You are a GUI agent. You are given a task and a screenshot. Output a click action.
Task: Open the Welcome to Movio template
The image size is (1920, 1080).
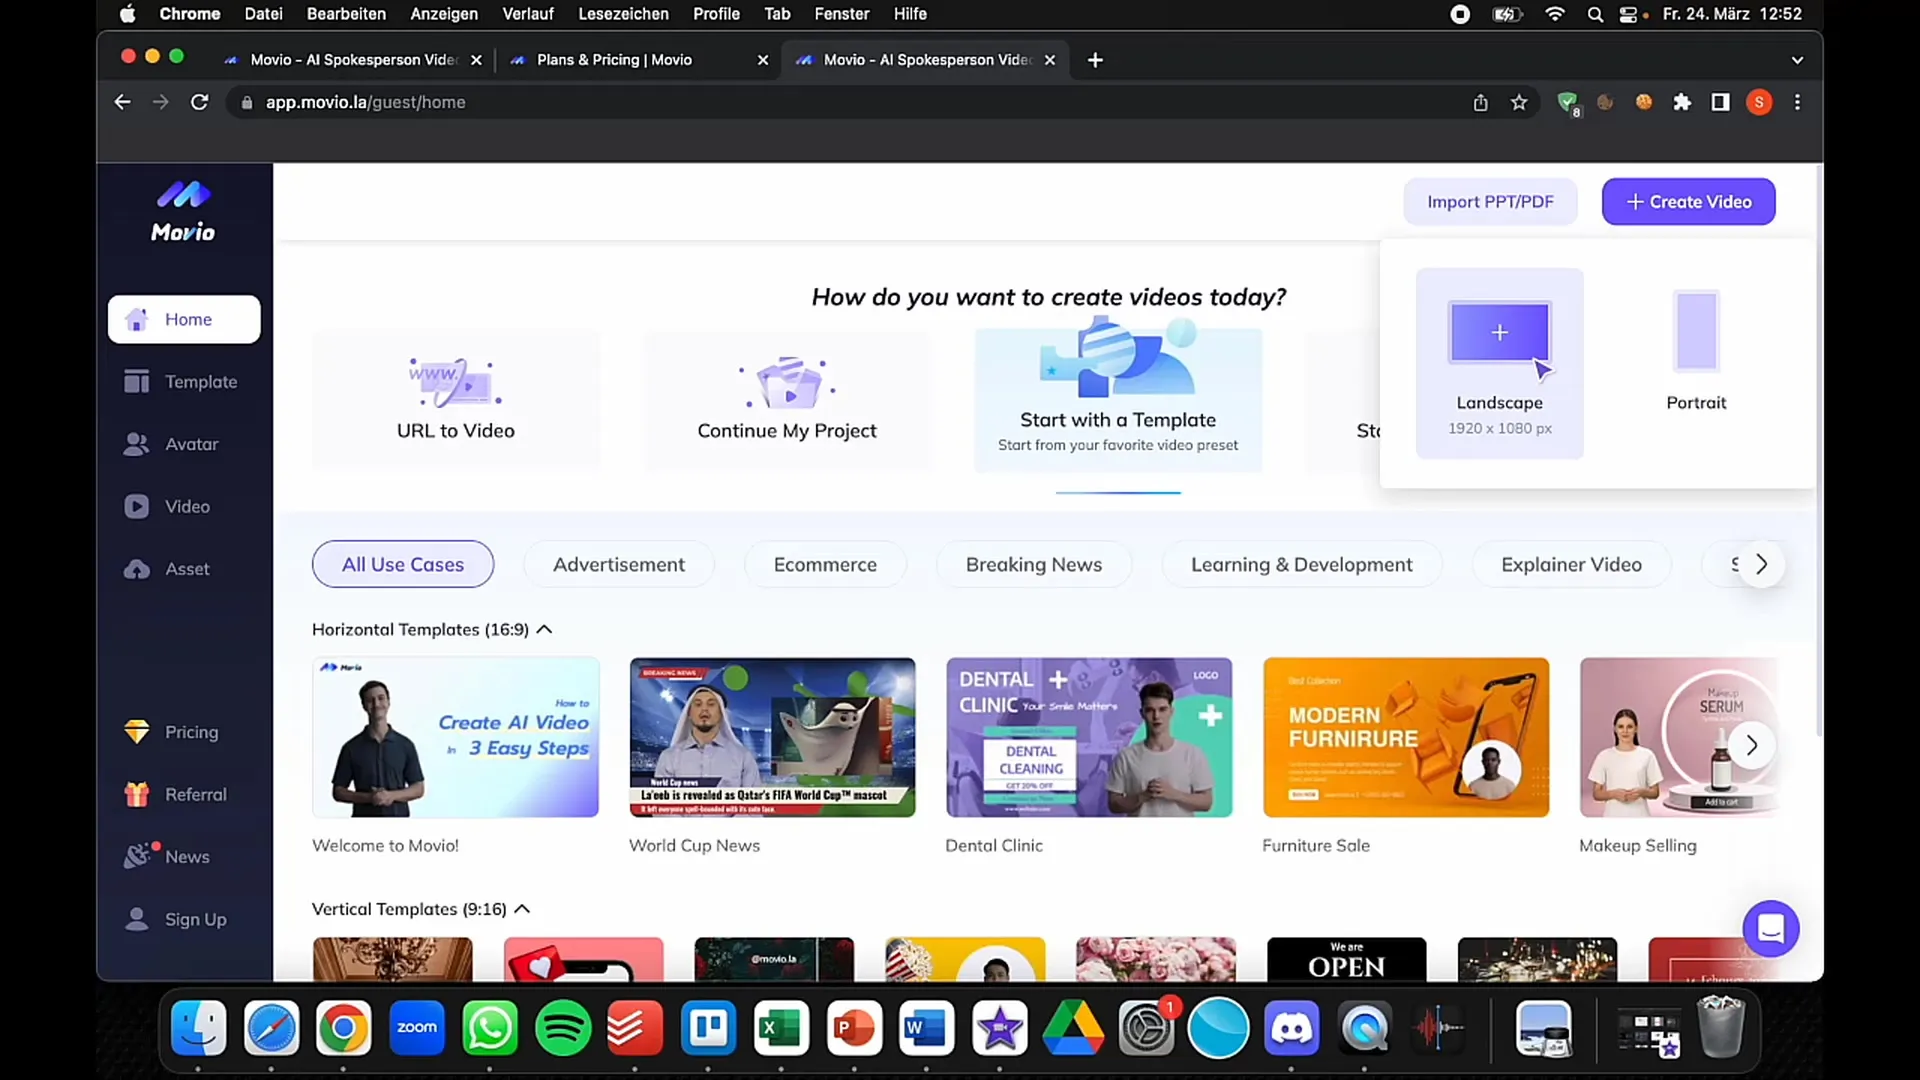pos(455,736)
